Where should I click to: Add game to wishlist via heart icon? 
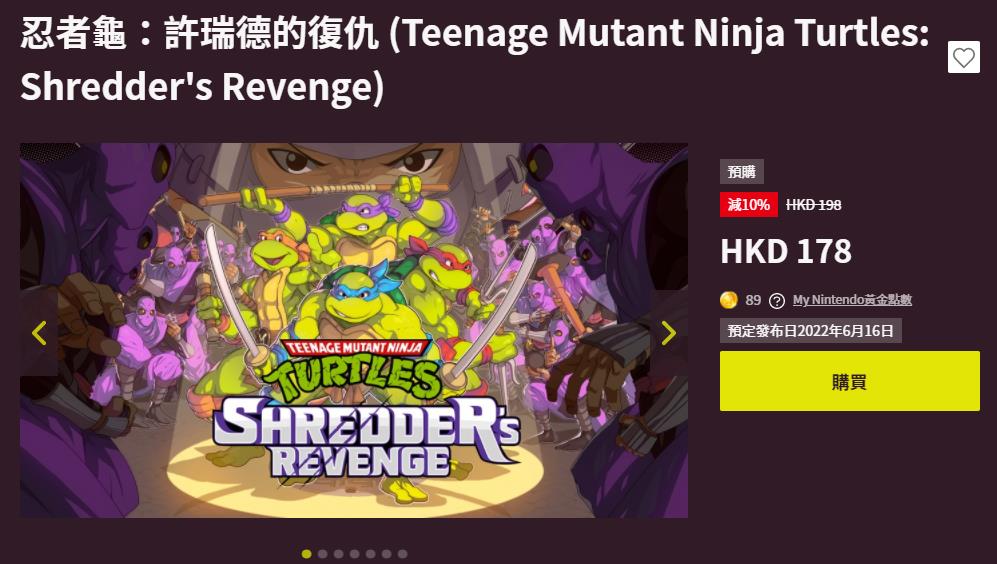point(963,57)
